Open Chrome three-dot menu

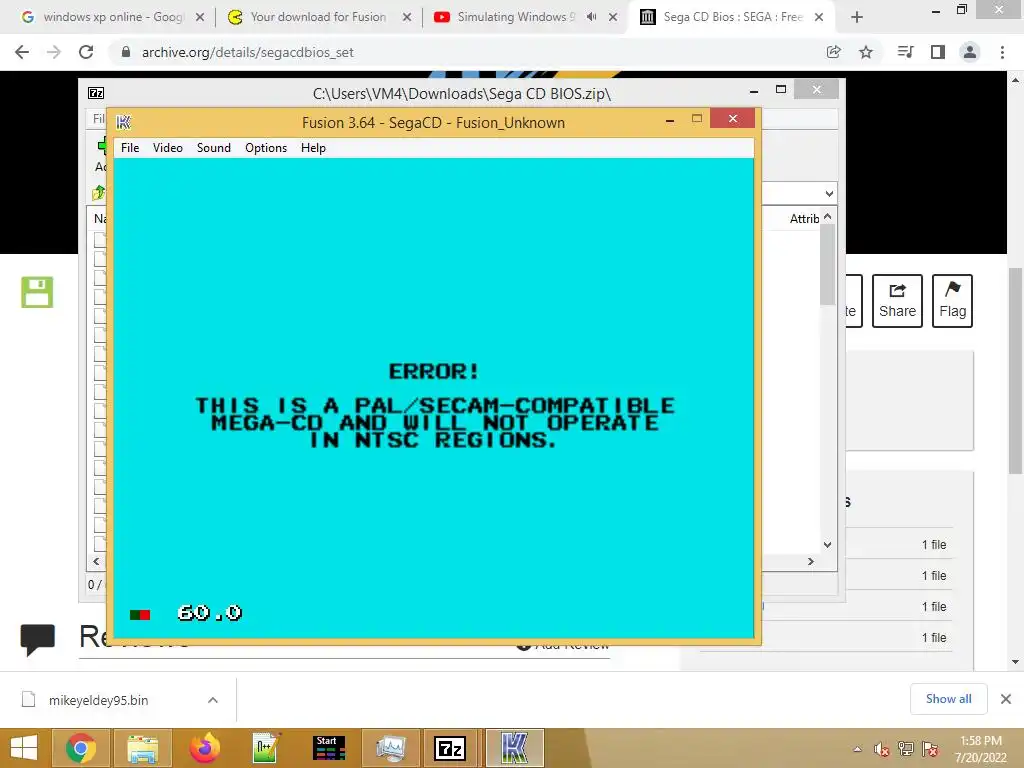(x=1002, y=52)
